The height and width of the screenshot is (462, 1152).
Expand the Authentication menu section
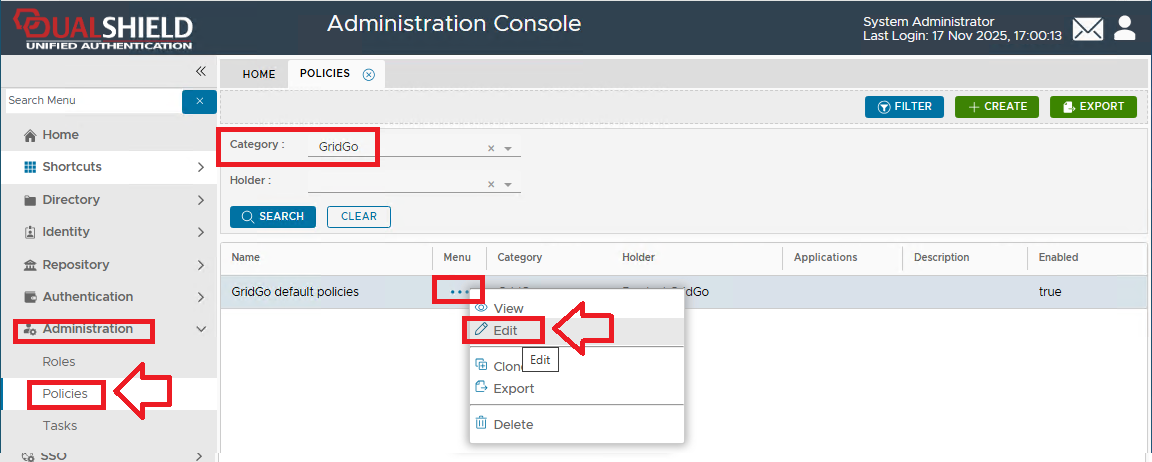pyautogui.click(x=201, y=297)
